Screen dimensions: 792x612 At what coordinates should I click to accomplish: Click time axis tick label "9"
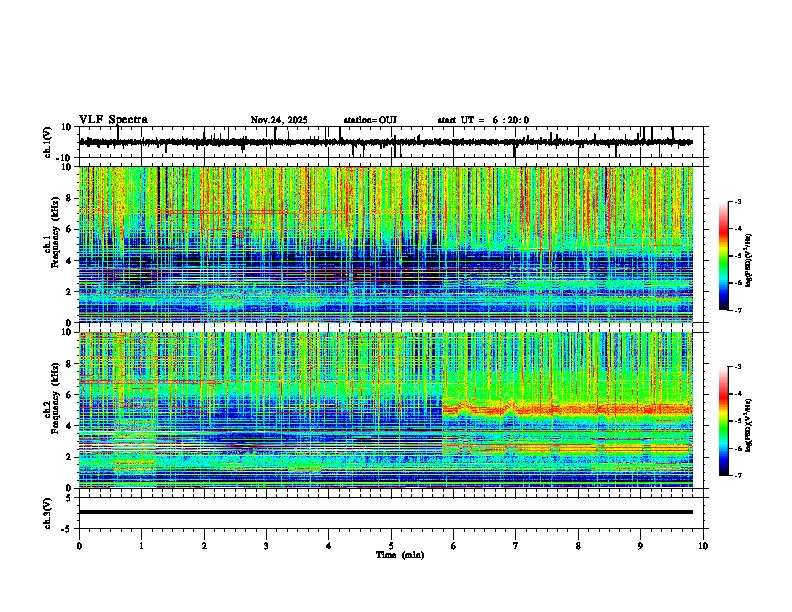click(x=640, y=546)
